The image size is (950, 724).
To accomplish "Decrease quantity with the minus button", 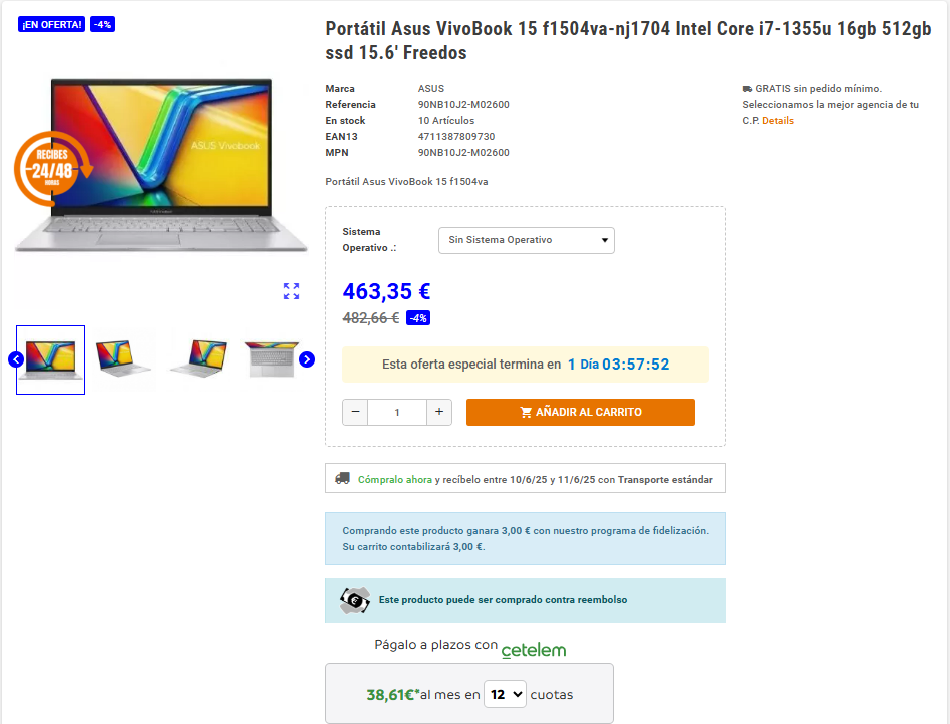I will [355, 412].
